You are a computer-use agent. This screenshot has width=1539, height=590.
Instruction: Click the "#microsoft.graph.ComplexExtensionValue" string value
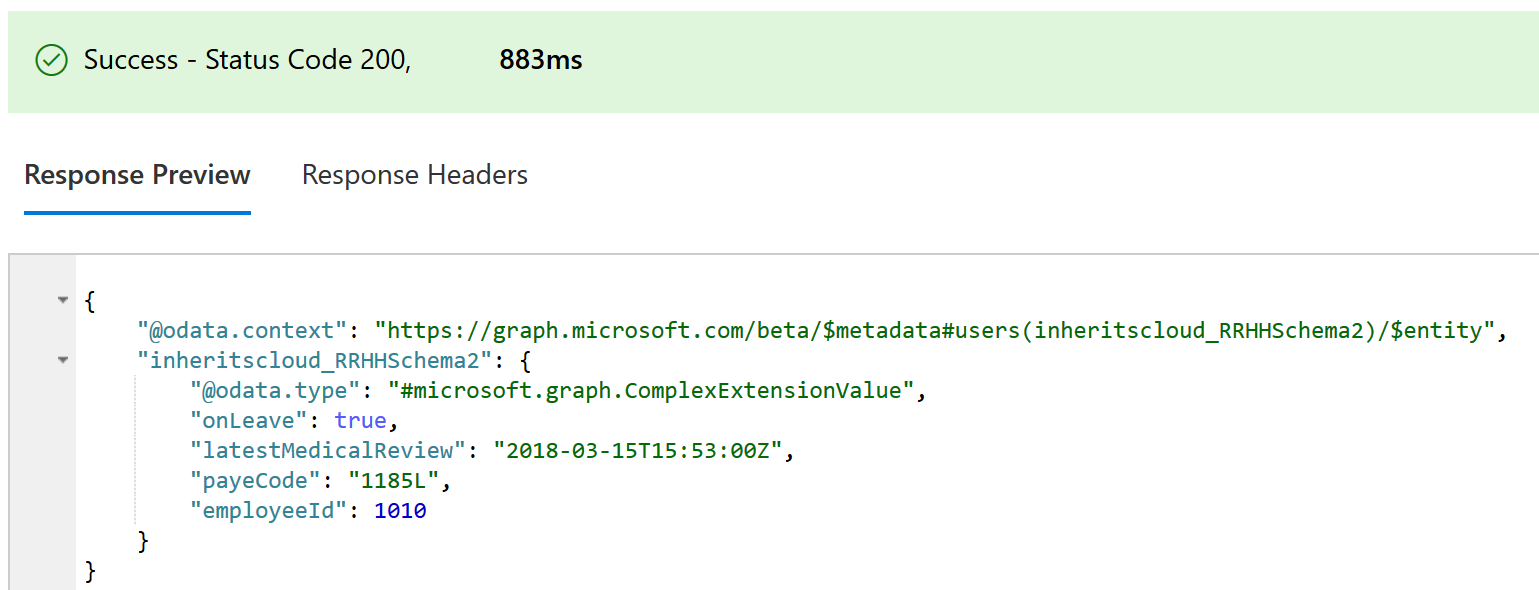click(651, 390)
